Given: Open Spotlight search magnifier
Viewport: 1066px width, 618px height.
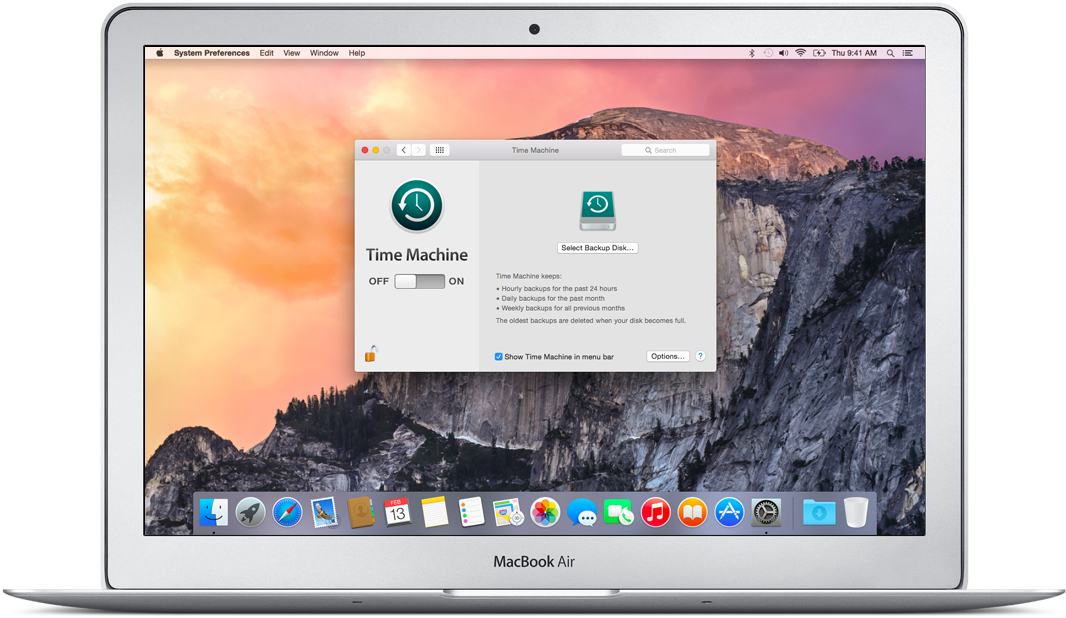Looking at the screenshot, I should click(890, 53).
